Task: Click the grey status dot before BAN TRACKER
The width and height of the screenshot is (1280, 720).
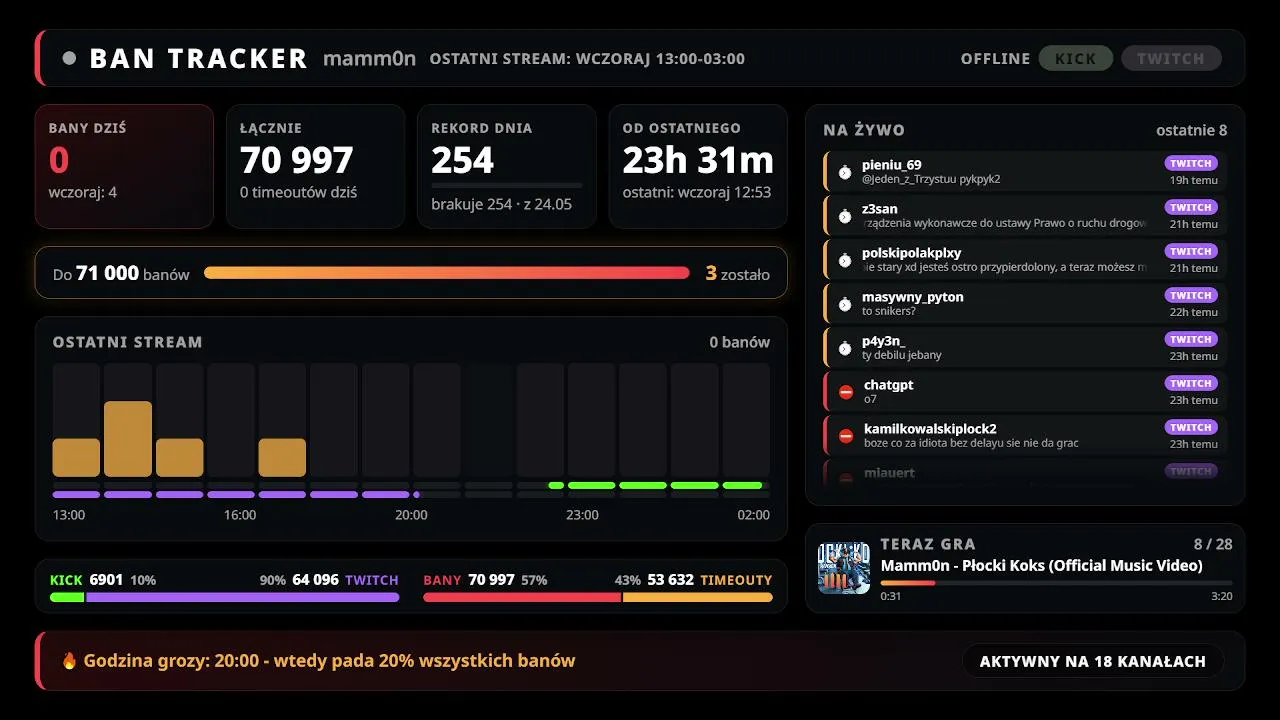Action: click(x=69, y=58)
